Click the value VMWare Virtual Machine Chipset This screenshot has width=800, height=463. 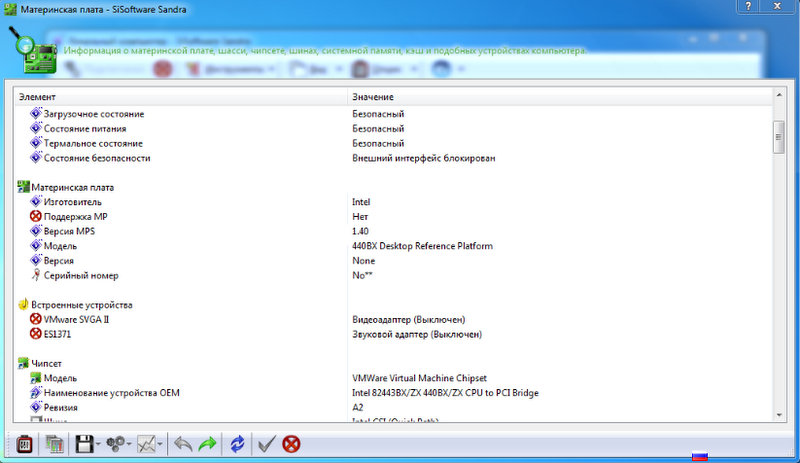419,378
